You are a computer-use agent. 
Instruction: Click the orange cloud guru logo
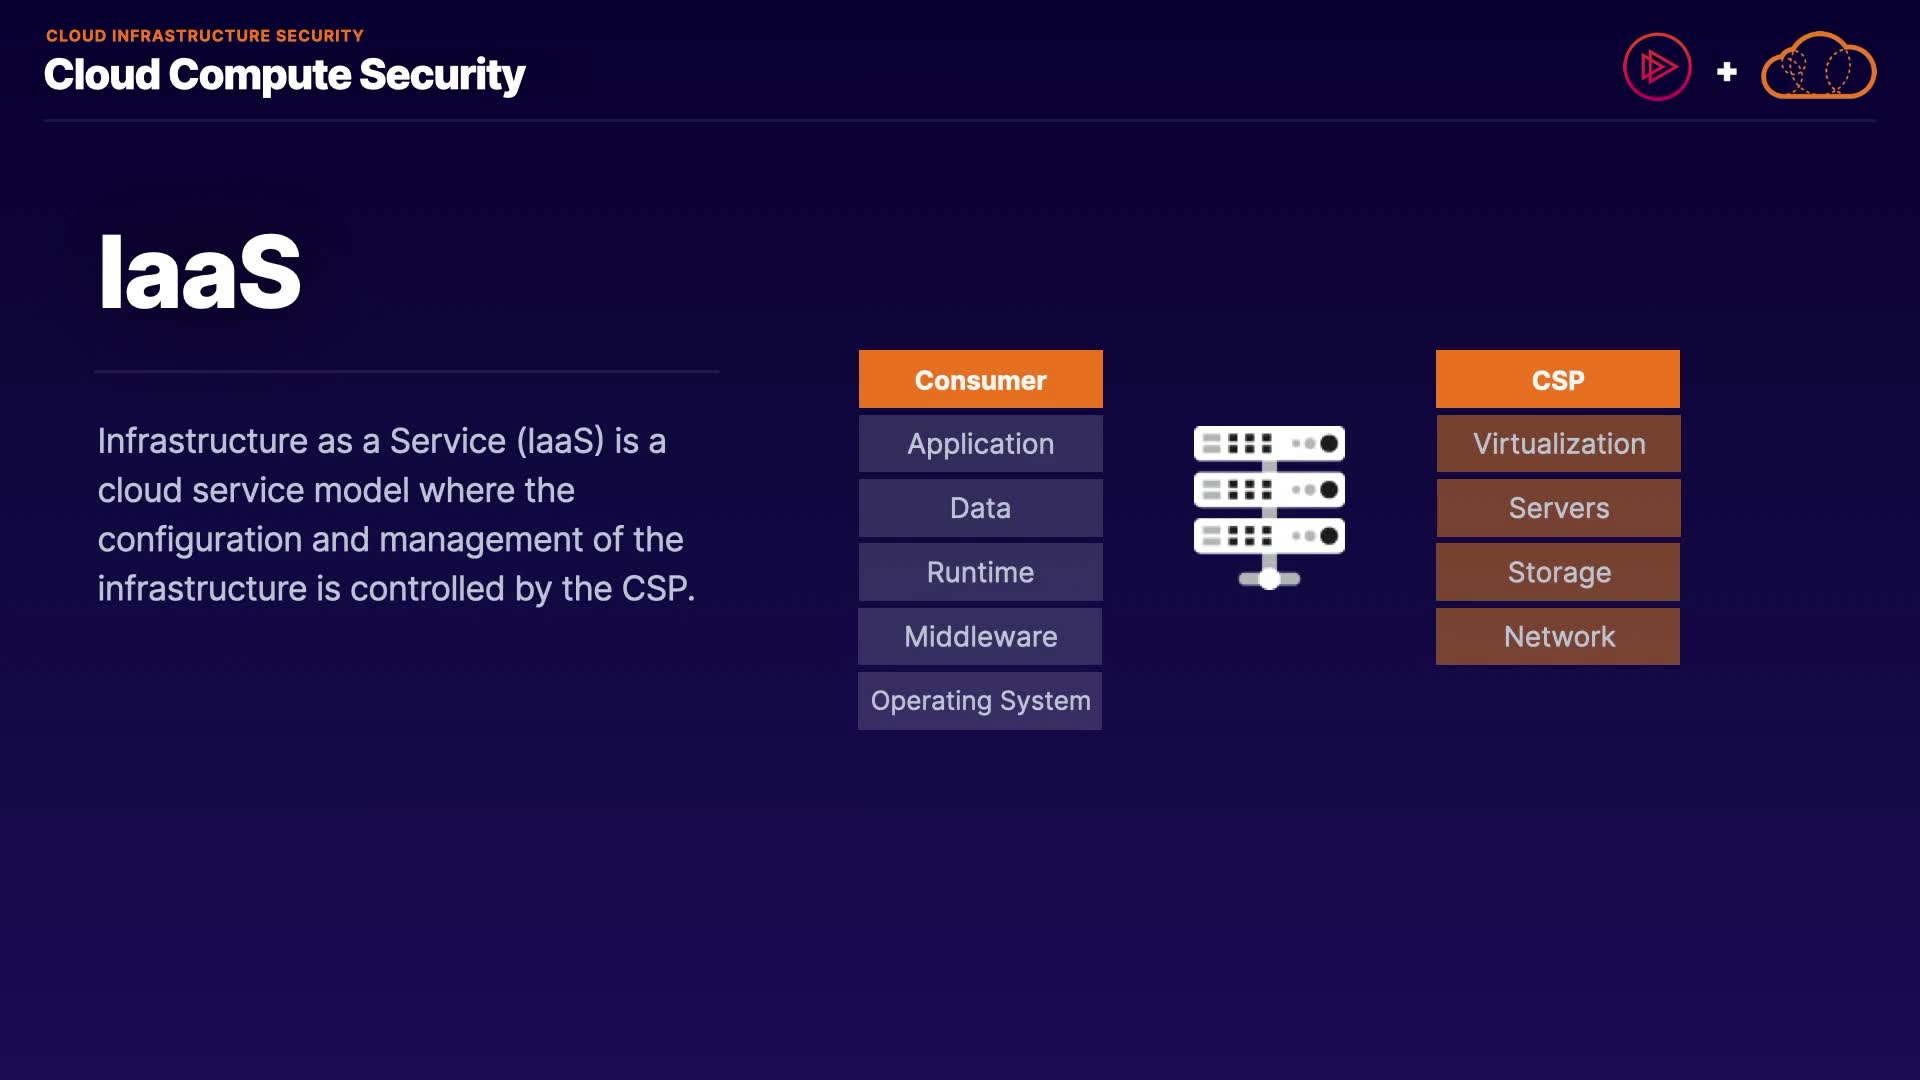tap(1818, 67)
